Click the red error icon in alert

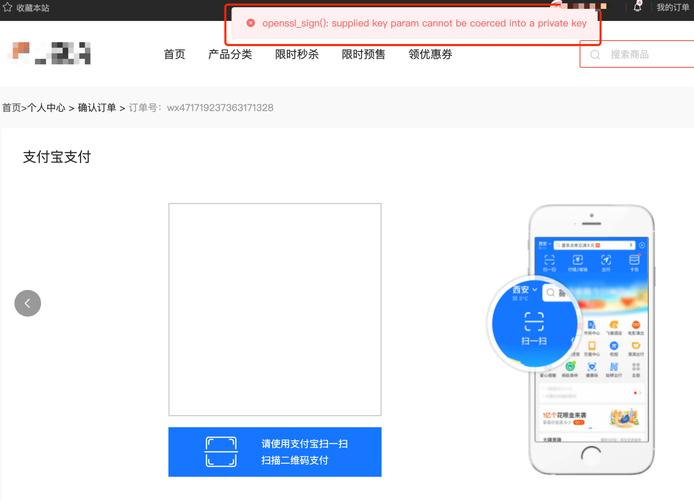(251, 23)
